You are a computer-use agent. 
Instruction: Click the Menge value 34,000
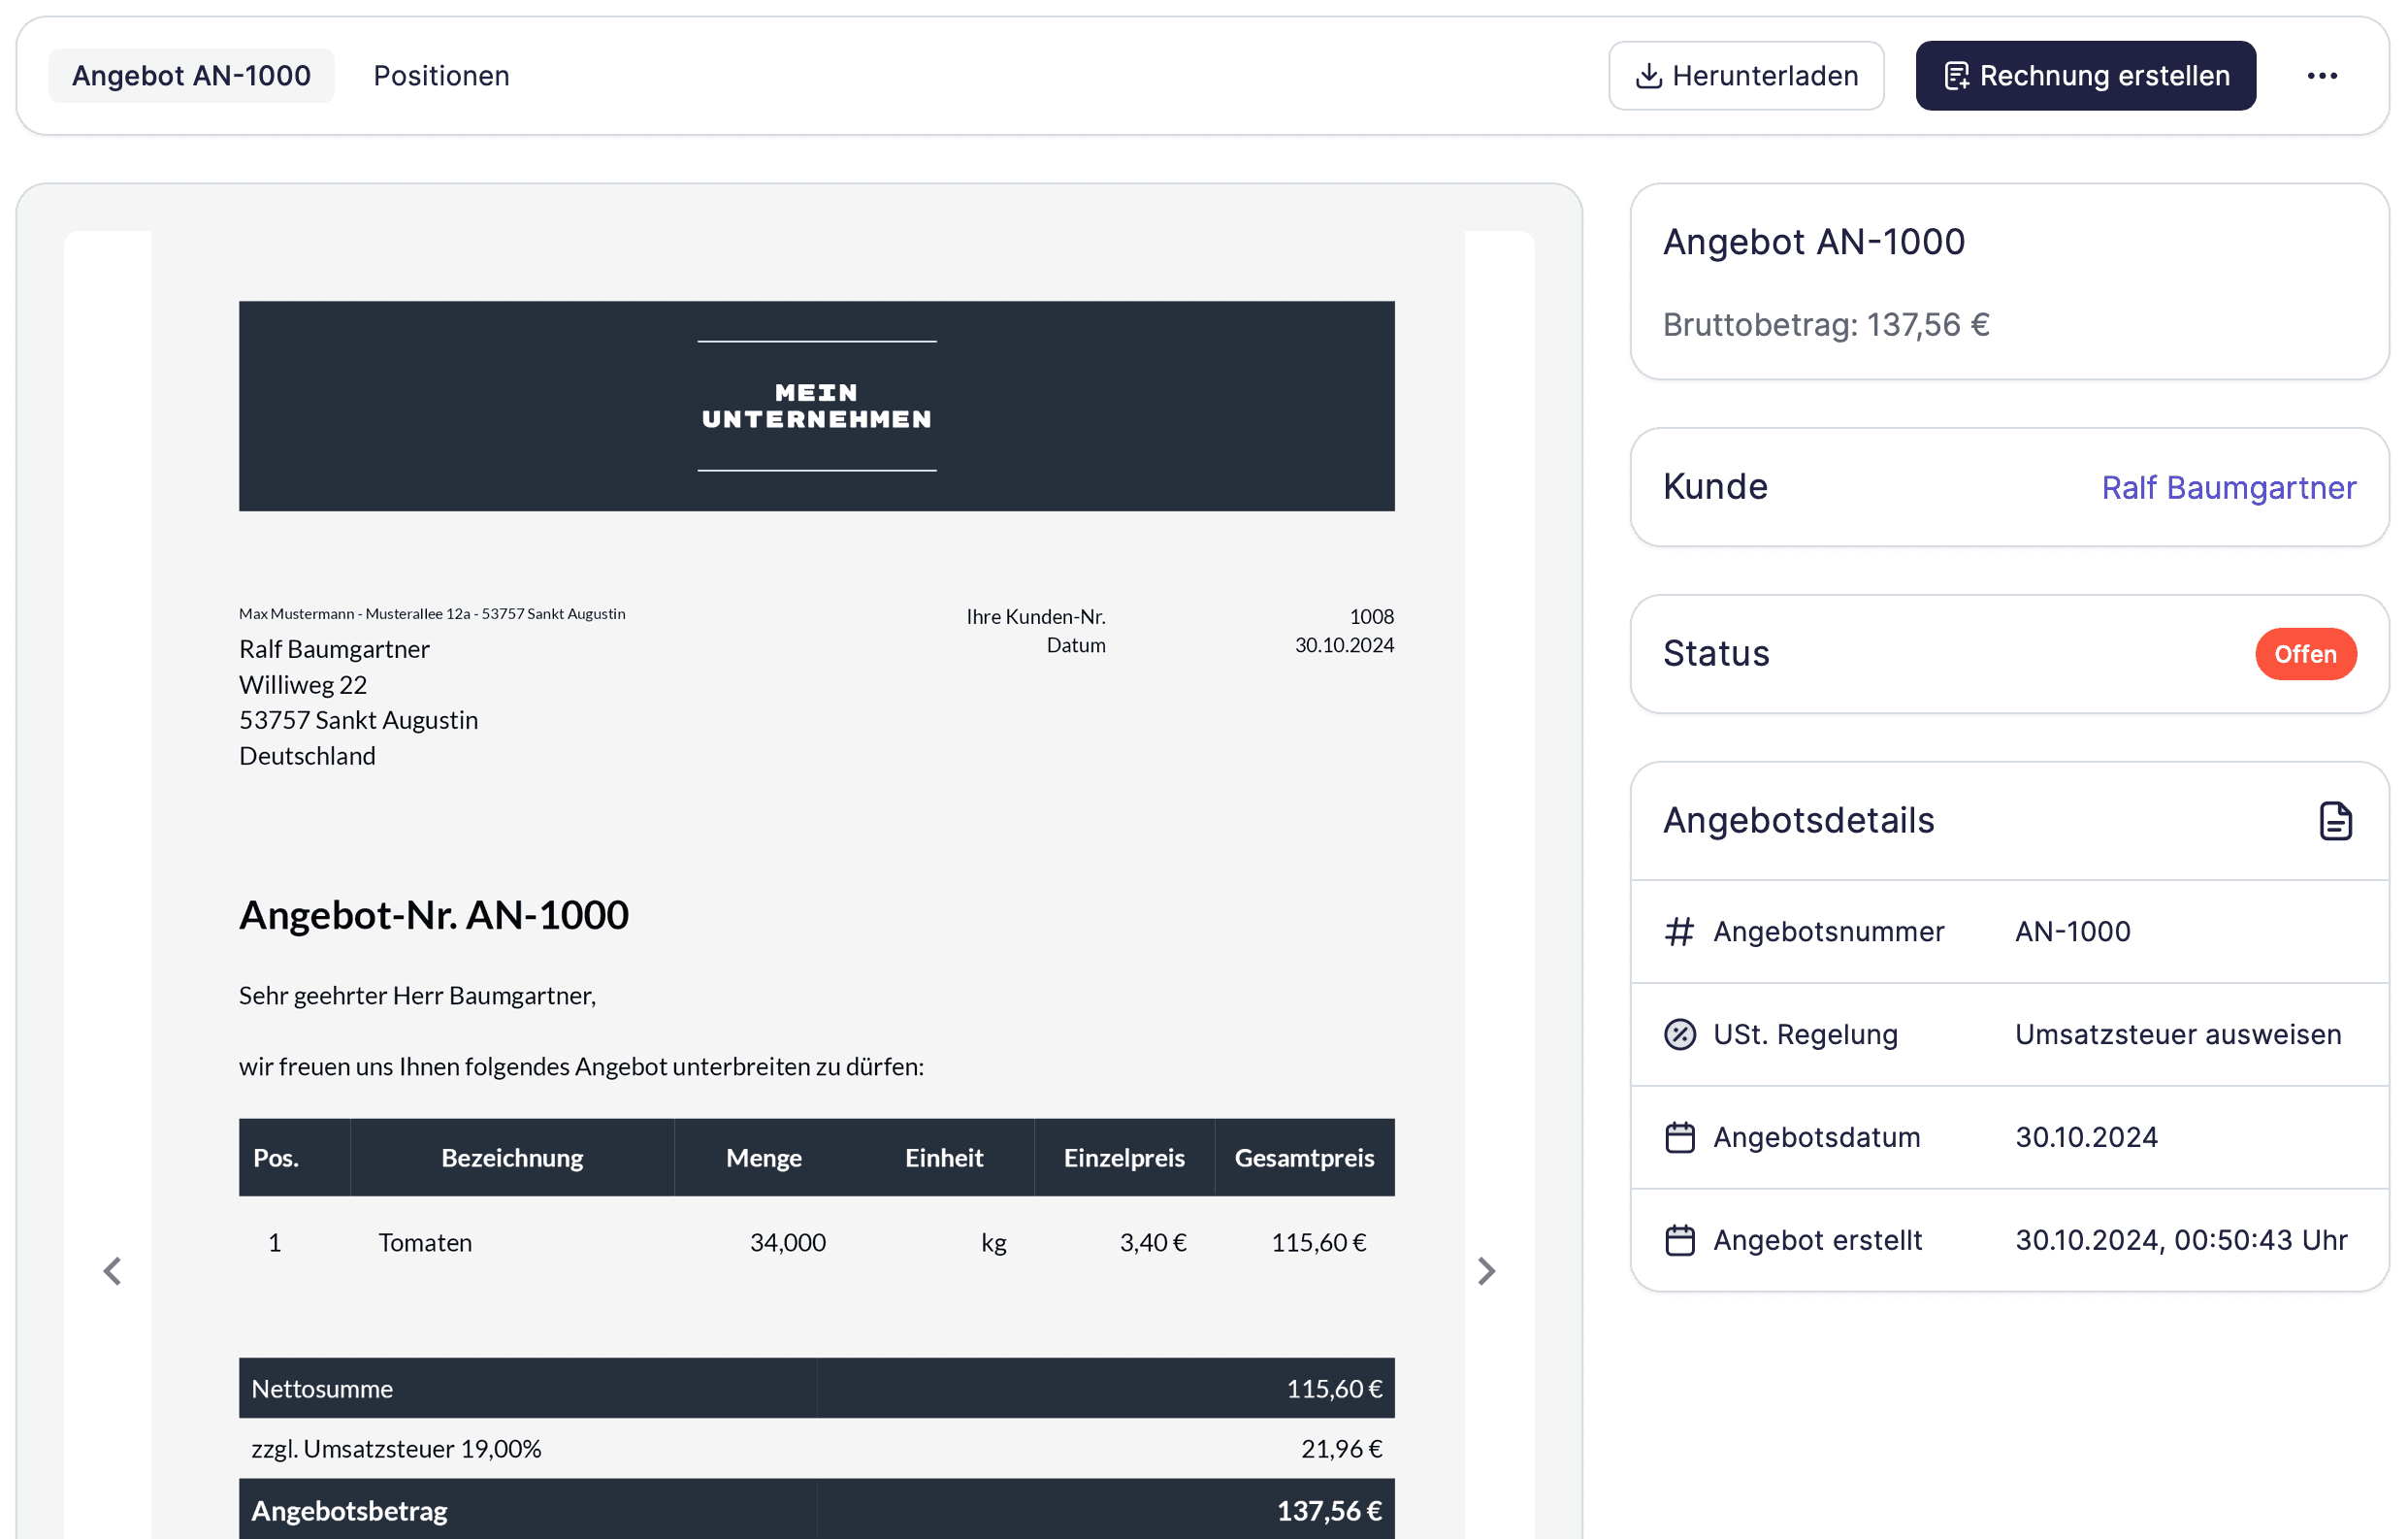pyautogui.click(x=787, y=1242)
